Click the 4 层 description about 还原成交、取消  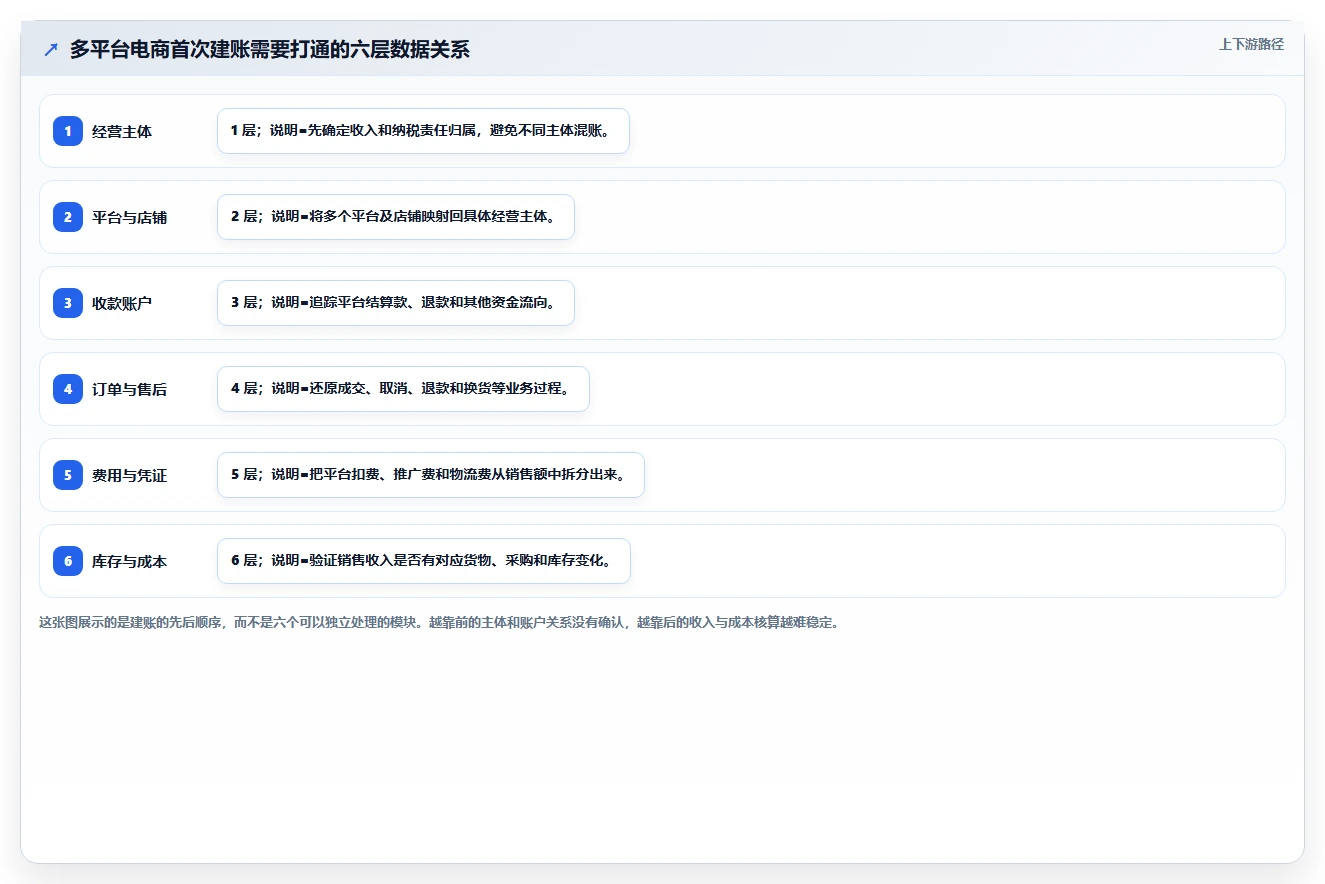pos(403,389)
